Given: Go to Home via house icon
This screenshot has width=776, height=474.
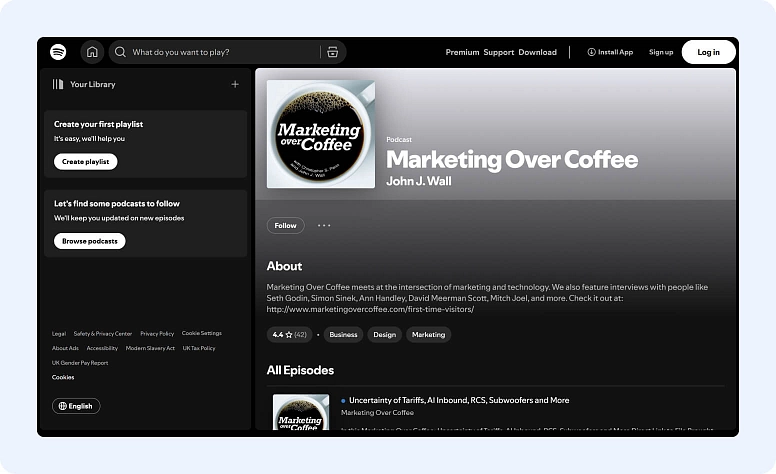Looking at the screenshot, I should [92, 52].
